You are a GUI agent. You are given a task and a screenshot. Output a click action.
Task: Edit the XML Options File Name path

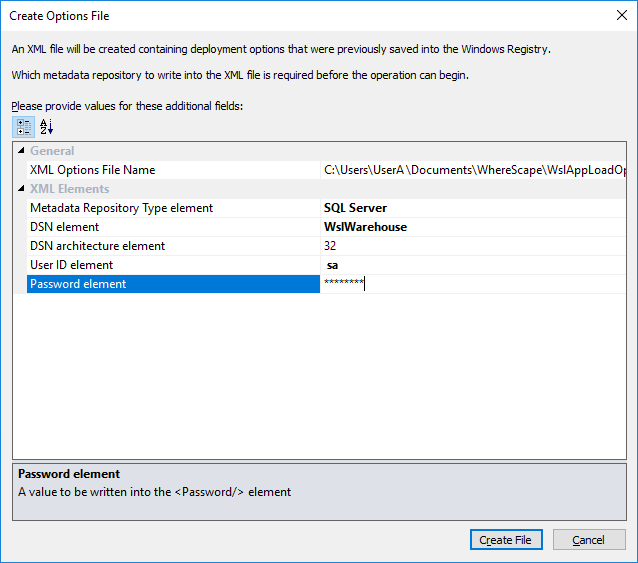(x=474, y=170)
